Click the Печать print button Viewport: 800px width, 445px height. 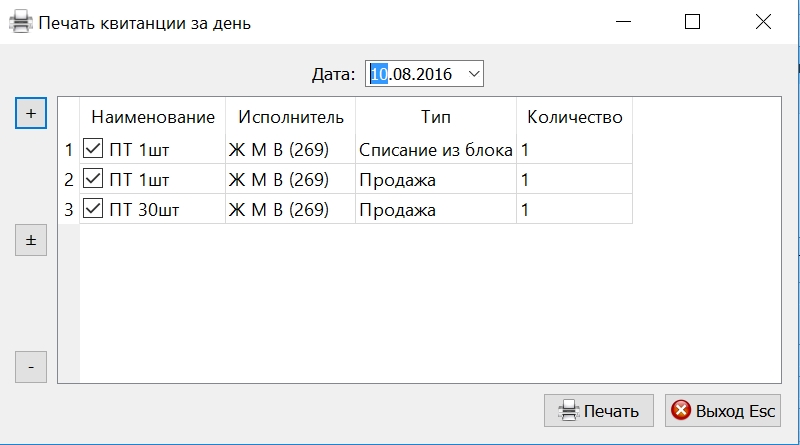[598, 410]
